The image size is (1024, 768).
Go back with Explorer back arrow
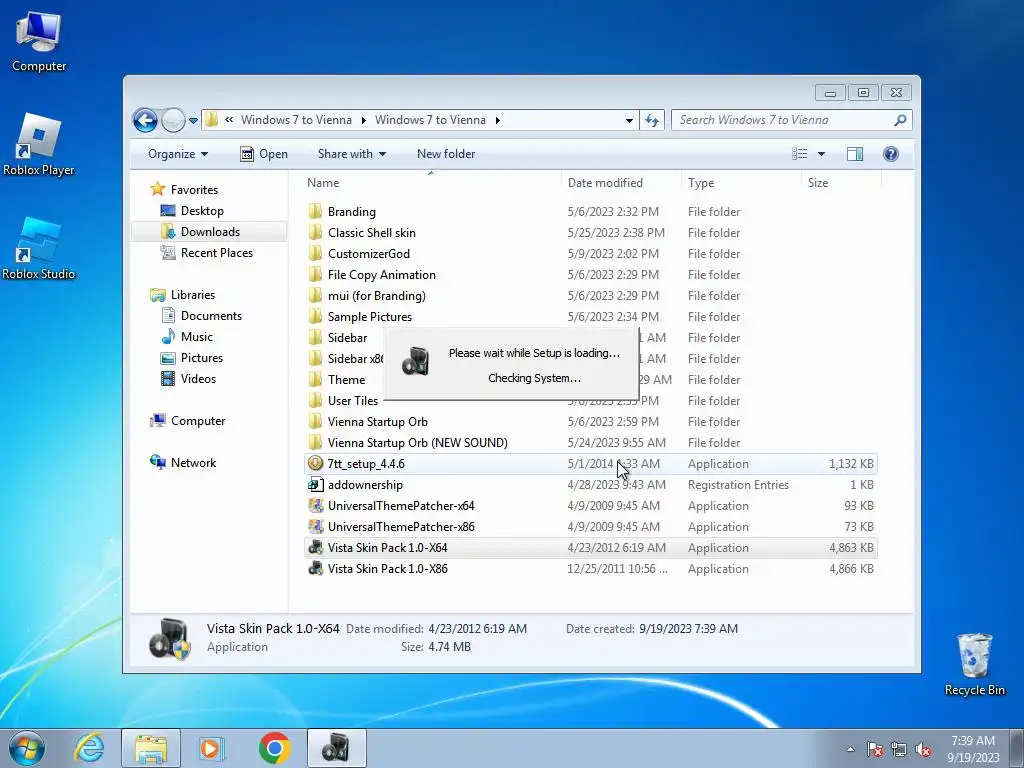pos(145,120)
